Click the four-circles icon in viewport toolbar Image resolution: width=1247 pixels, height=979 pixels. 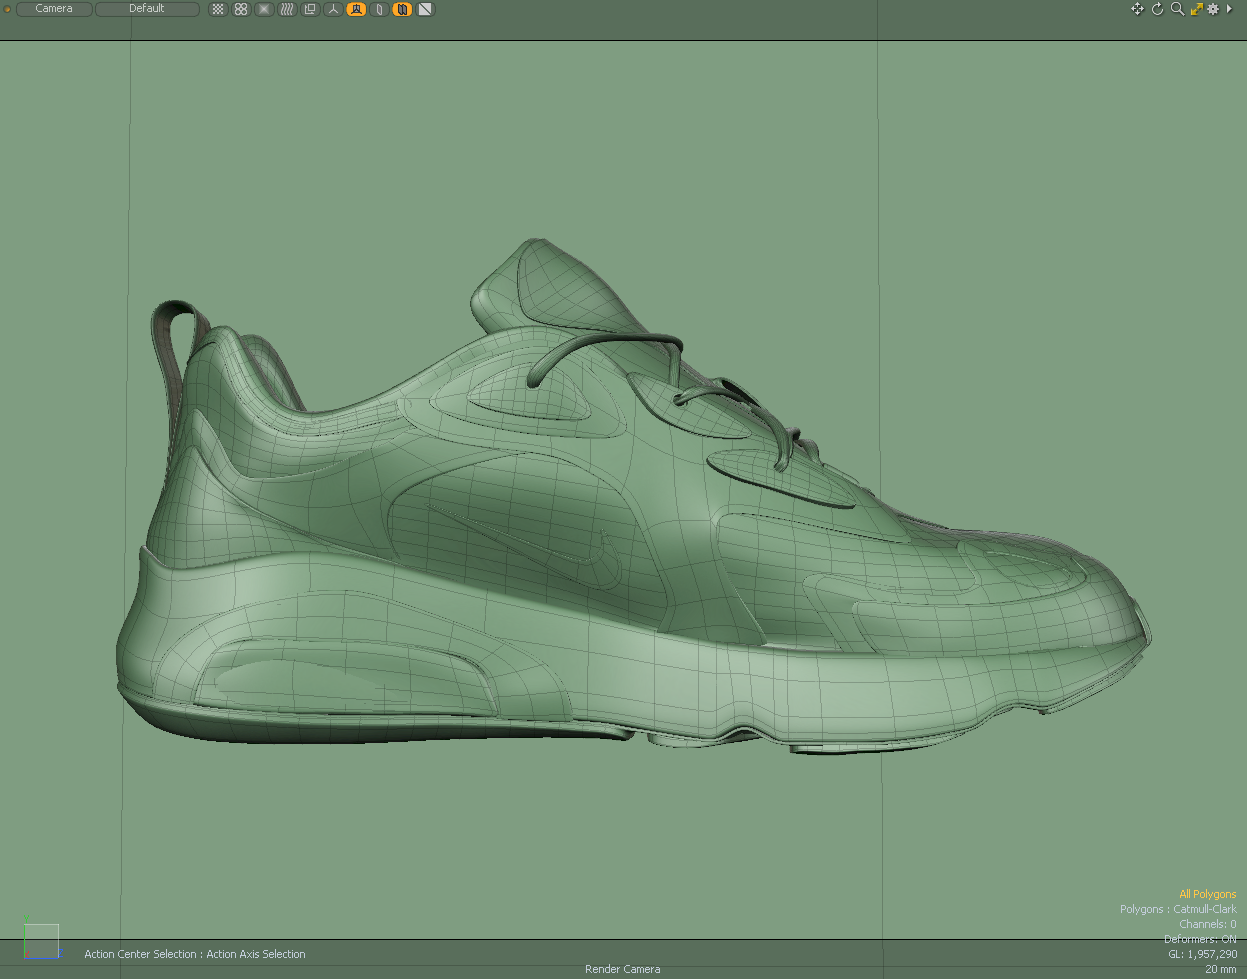241,9
